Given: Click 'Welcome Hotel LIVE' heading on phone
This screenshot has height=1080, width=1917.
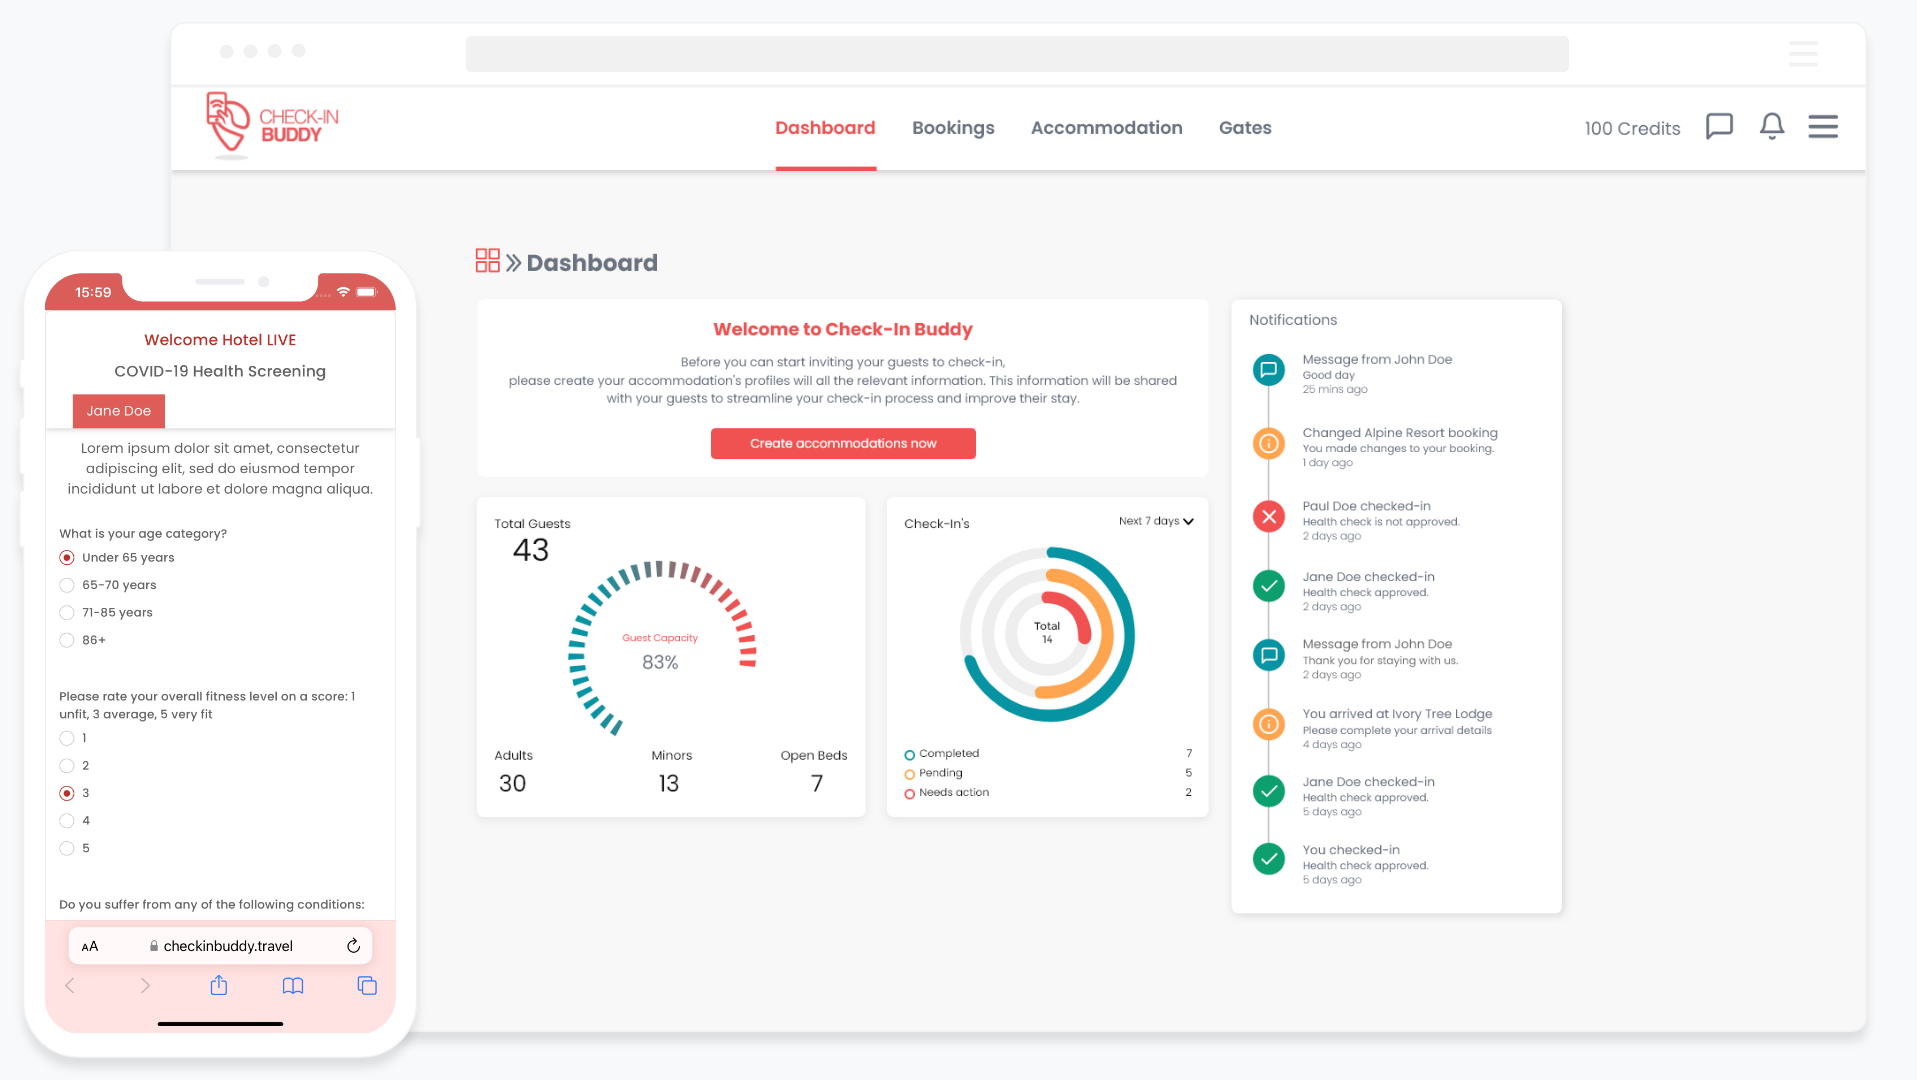Looking at the screenshot, I should pos(220,340).
